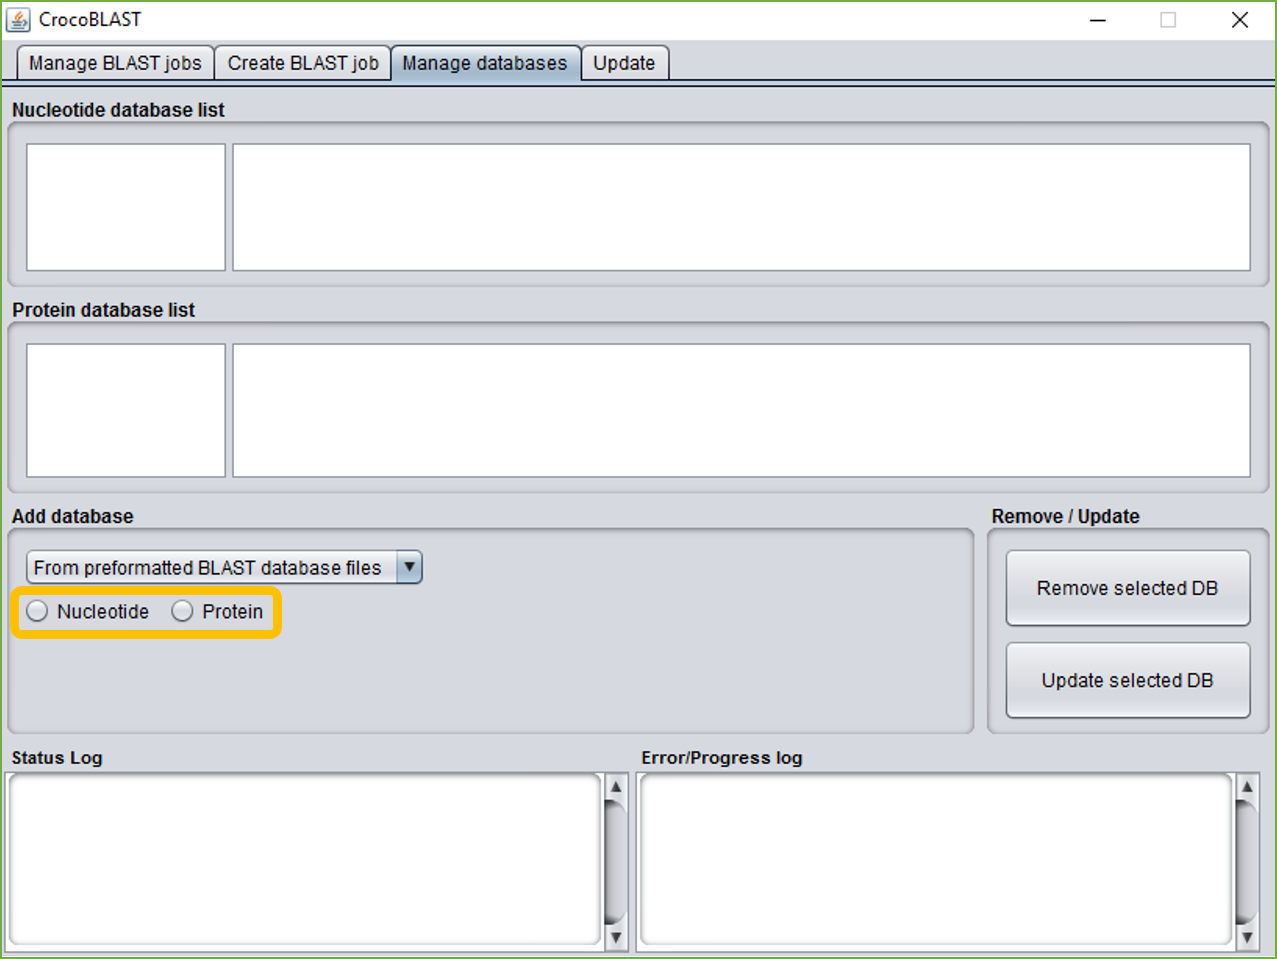This screenshot has width=1277, height=959.
Task: Click the Nucleotide database list heading
Action: tap(118, 110)
